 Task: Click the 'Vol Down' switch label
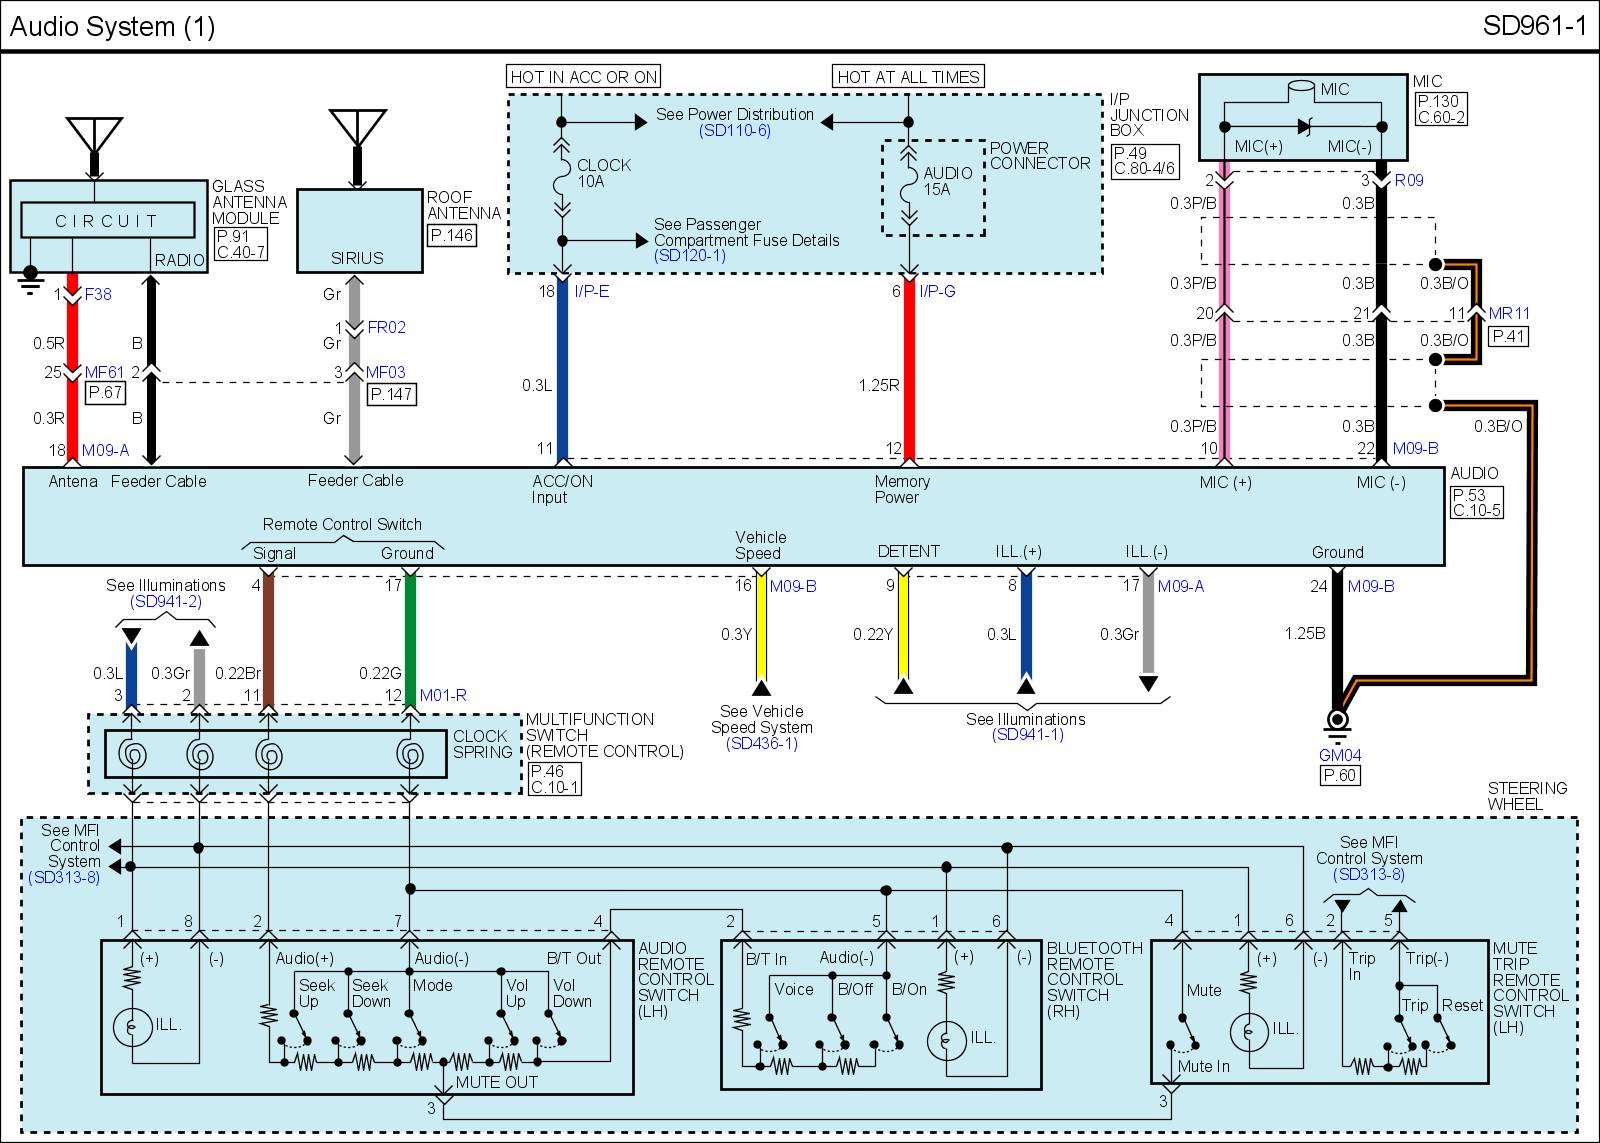tap(572, 993)
